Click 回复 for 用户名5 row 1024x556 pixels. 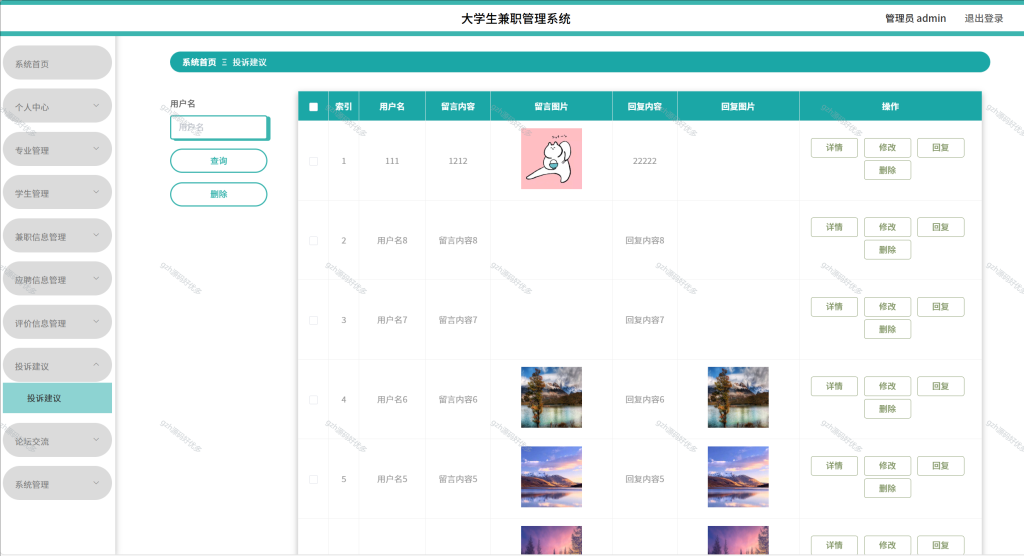tap(940, 466)
